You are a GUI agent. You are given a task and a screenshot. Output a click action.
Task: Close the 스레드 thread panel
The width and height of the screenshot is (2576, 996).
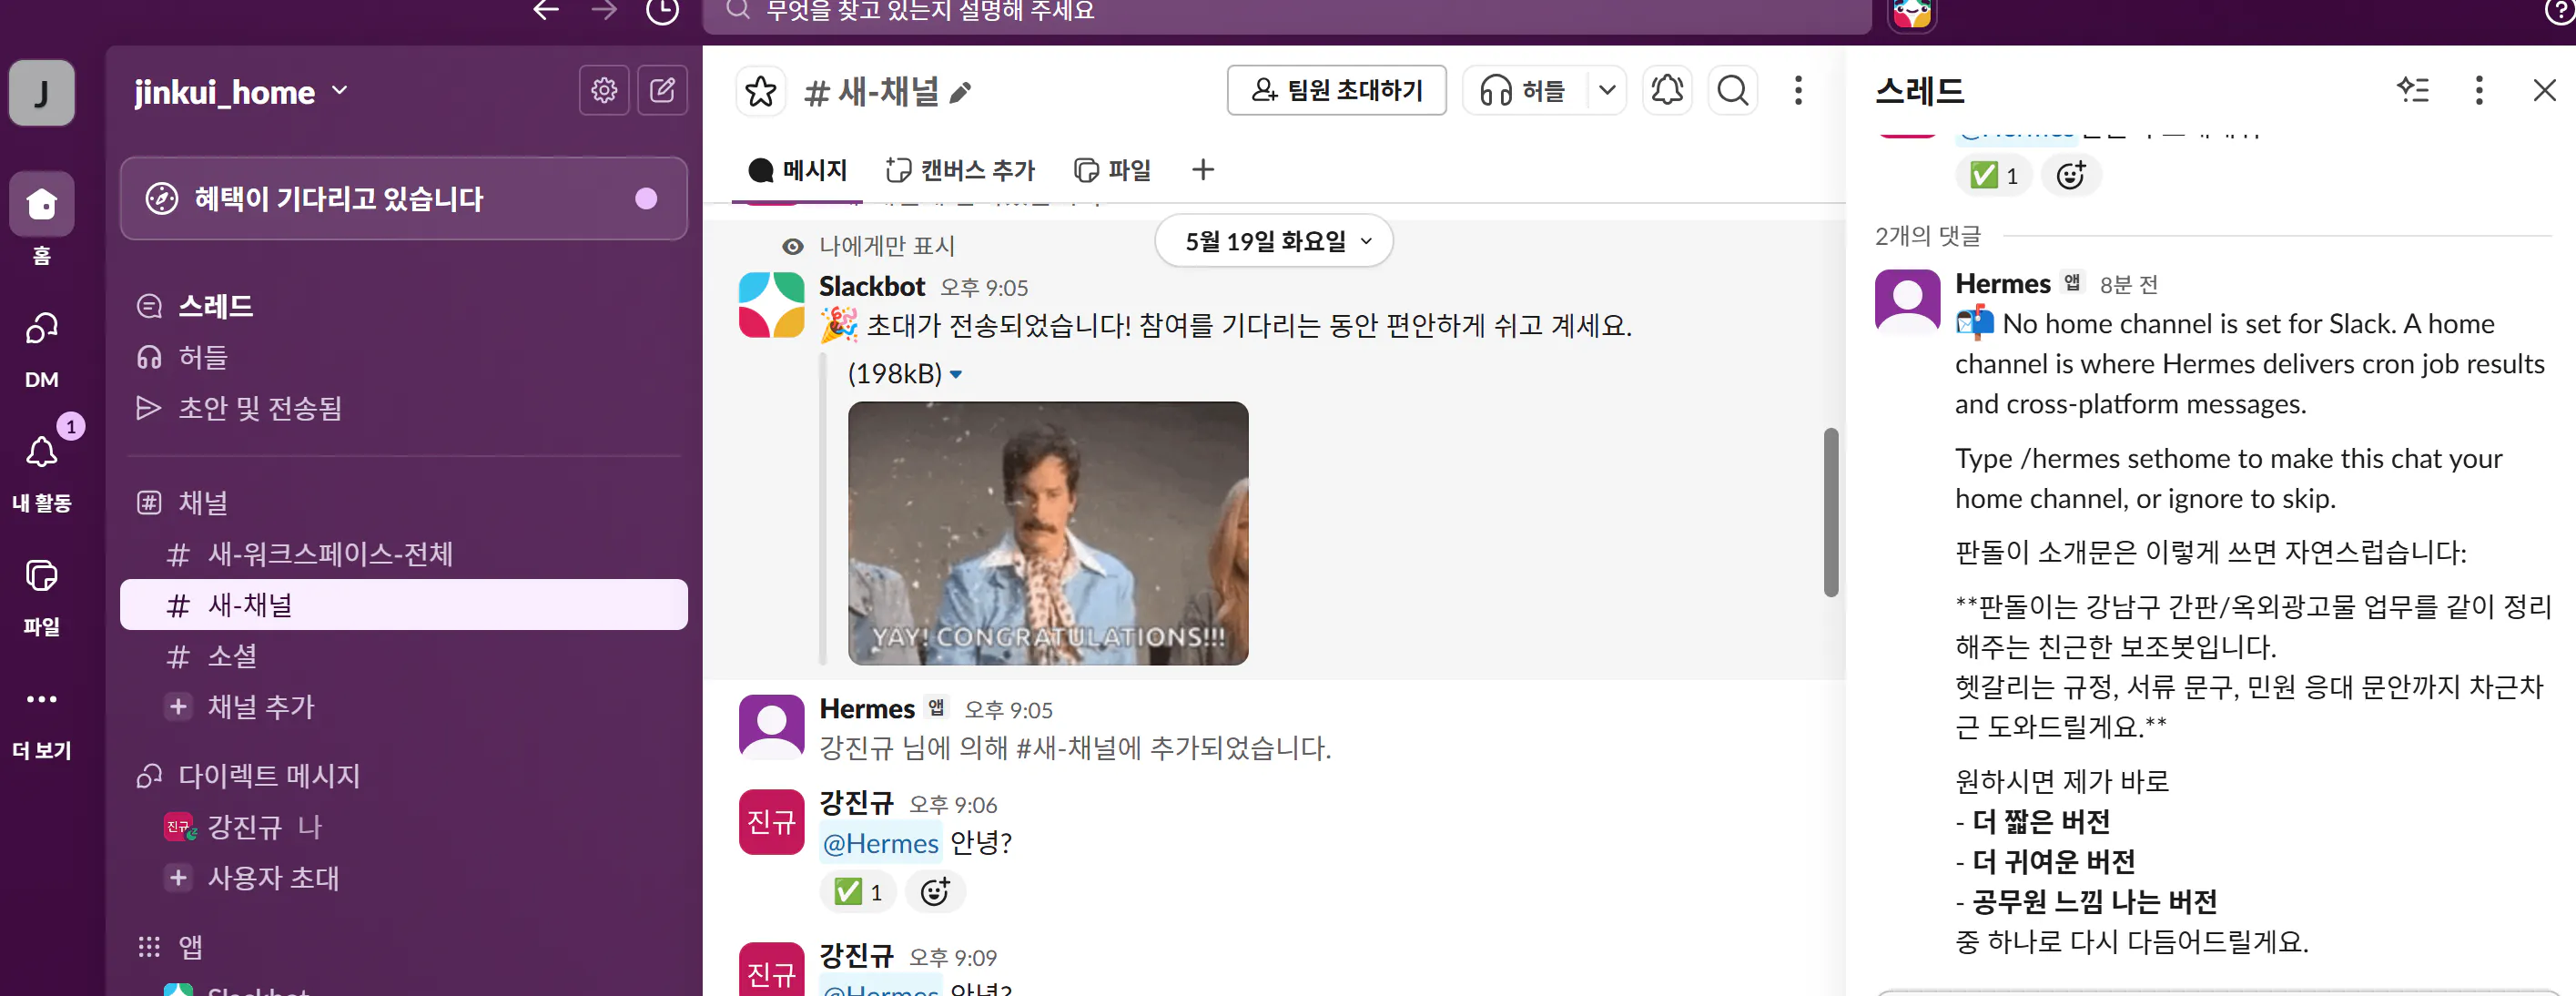2545,90
